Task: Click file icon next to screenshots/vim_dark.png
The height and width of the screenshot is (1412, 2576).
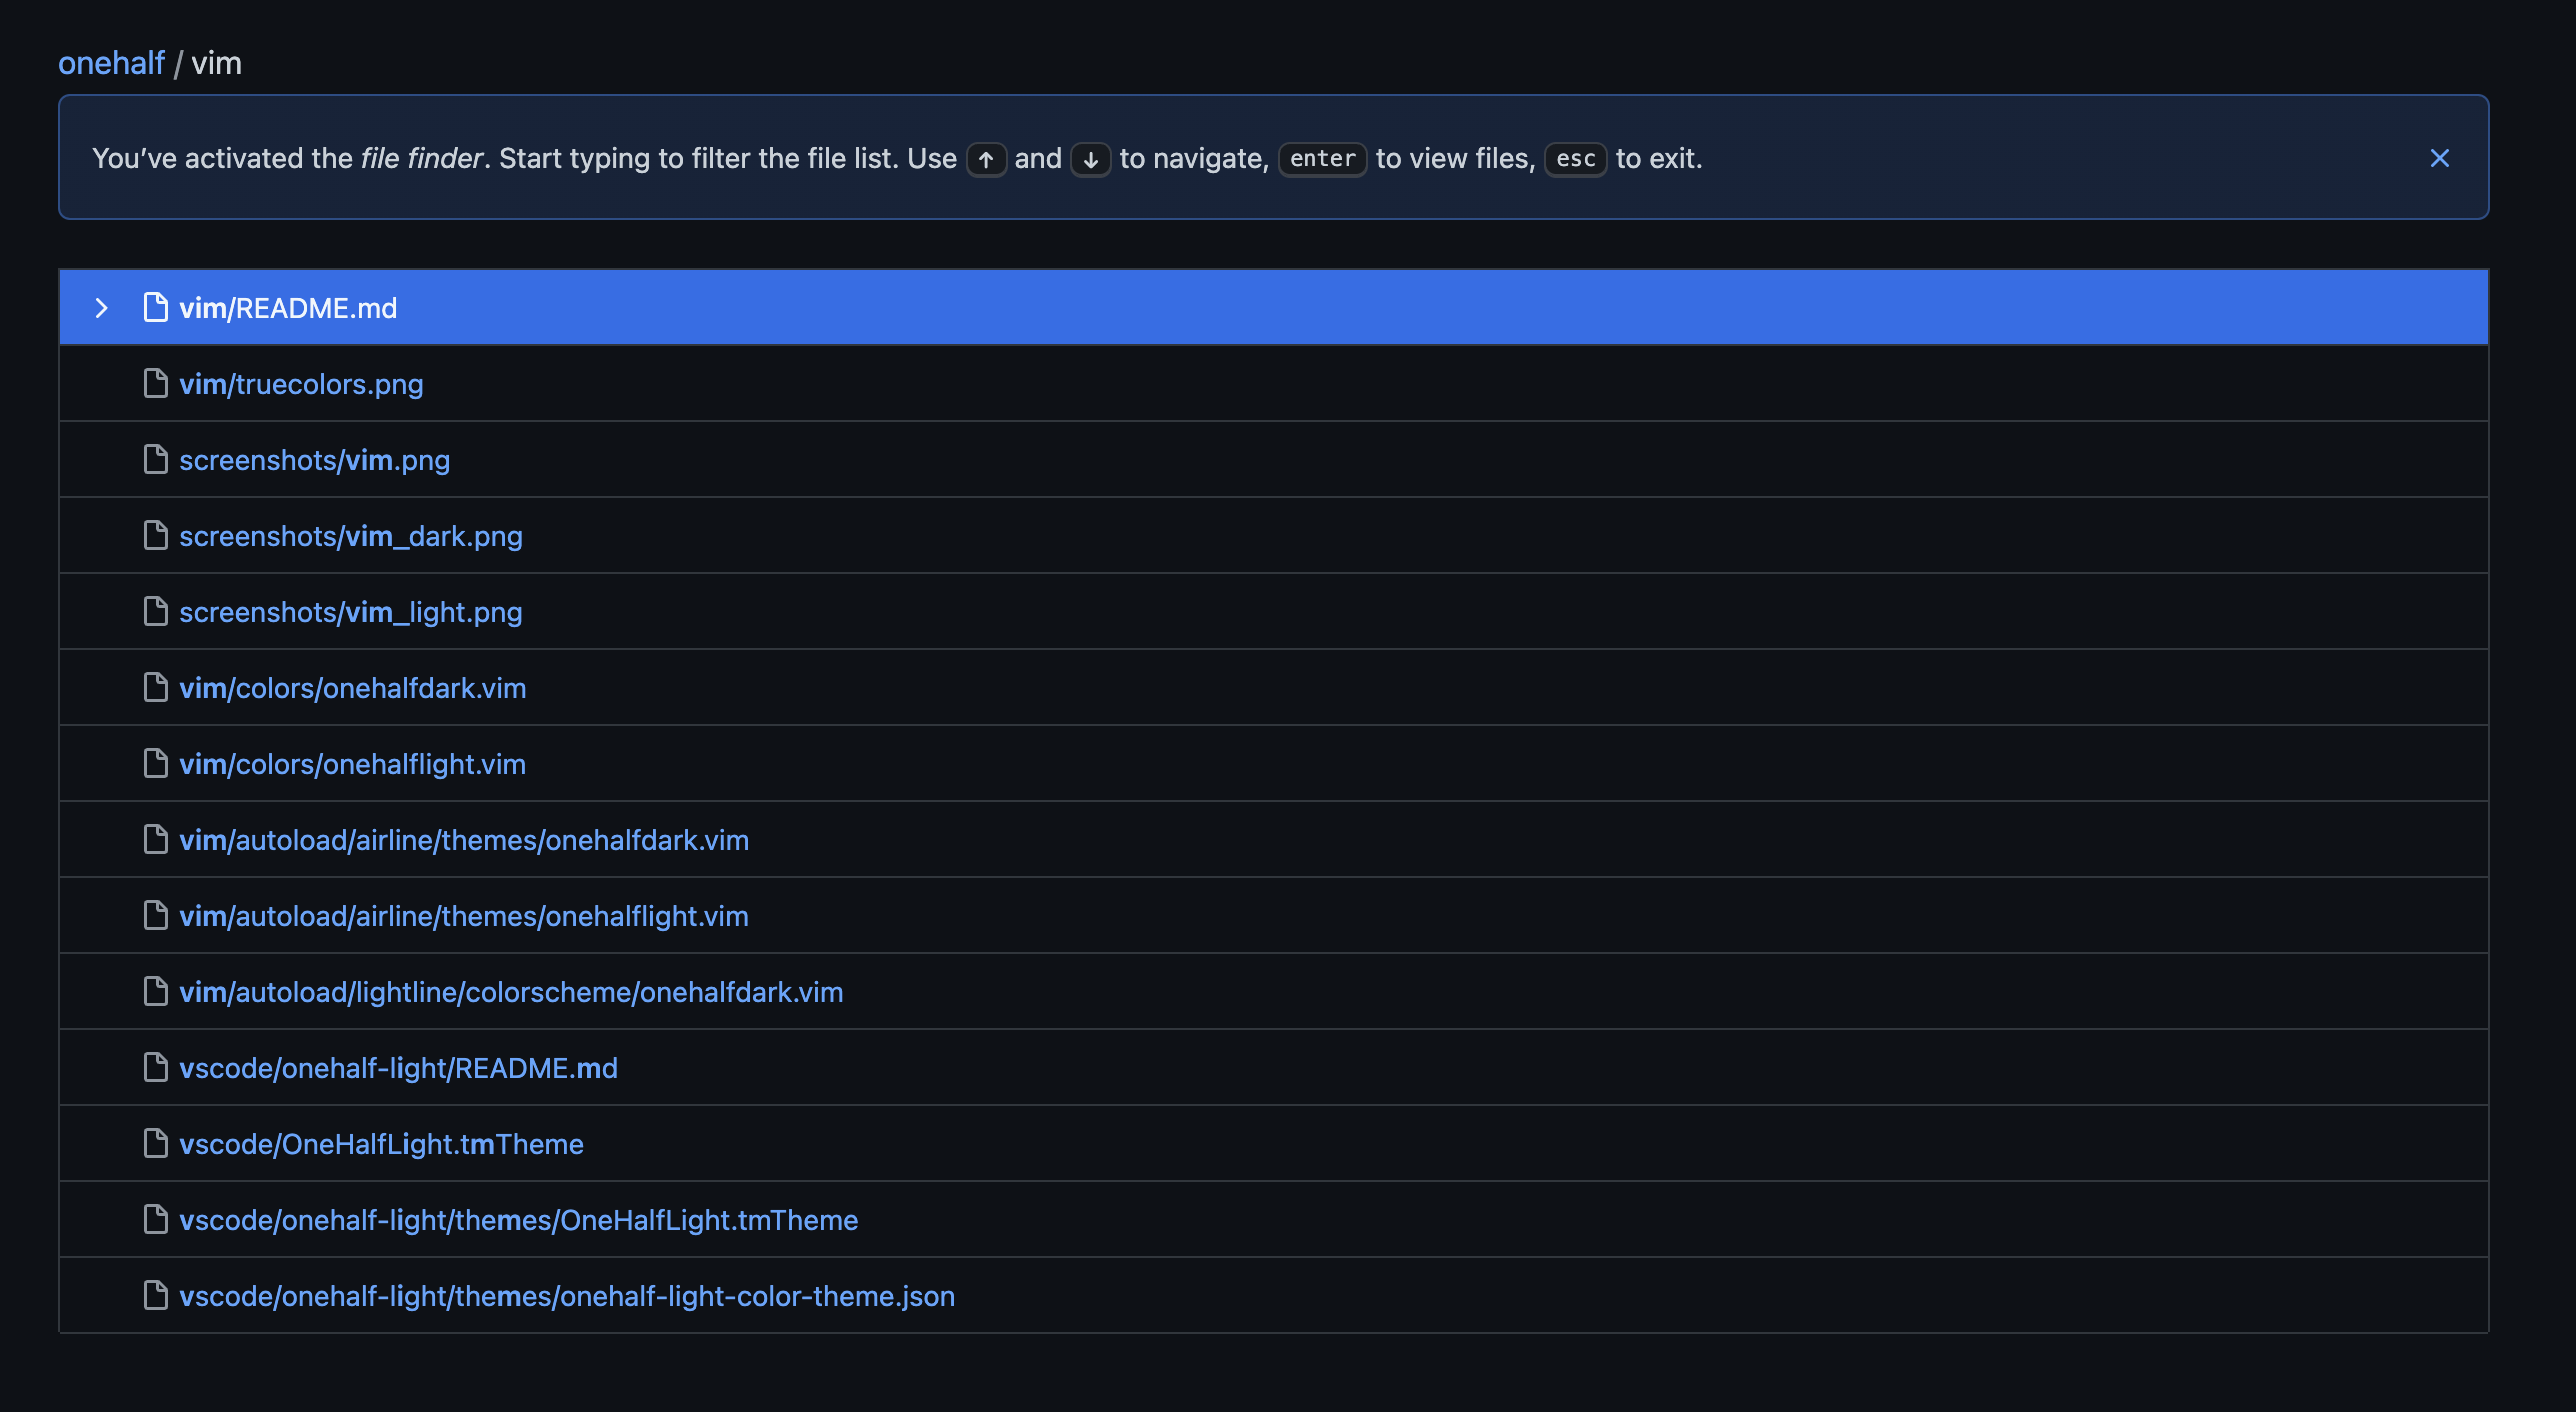Action: (x=155, y=535)
